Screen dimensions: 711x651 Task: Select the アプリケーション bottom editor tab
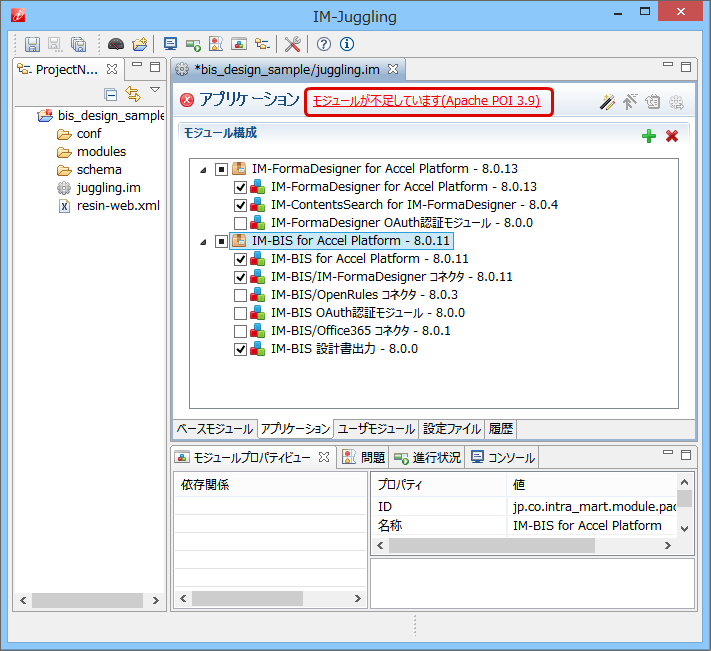coord(295,429)
